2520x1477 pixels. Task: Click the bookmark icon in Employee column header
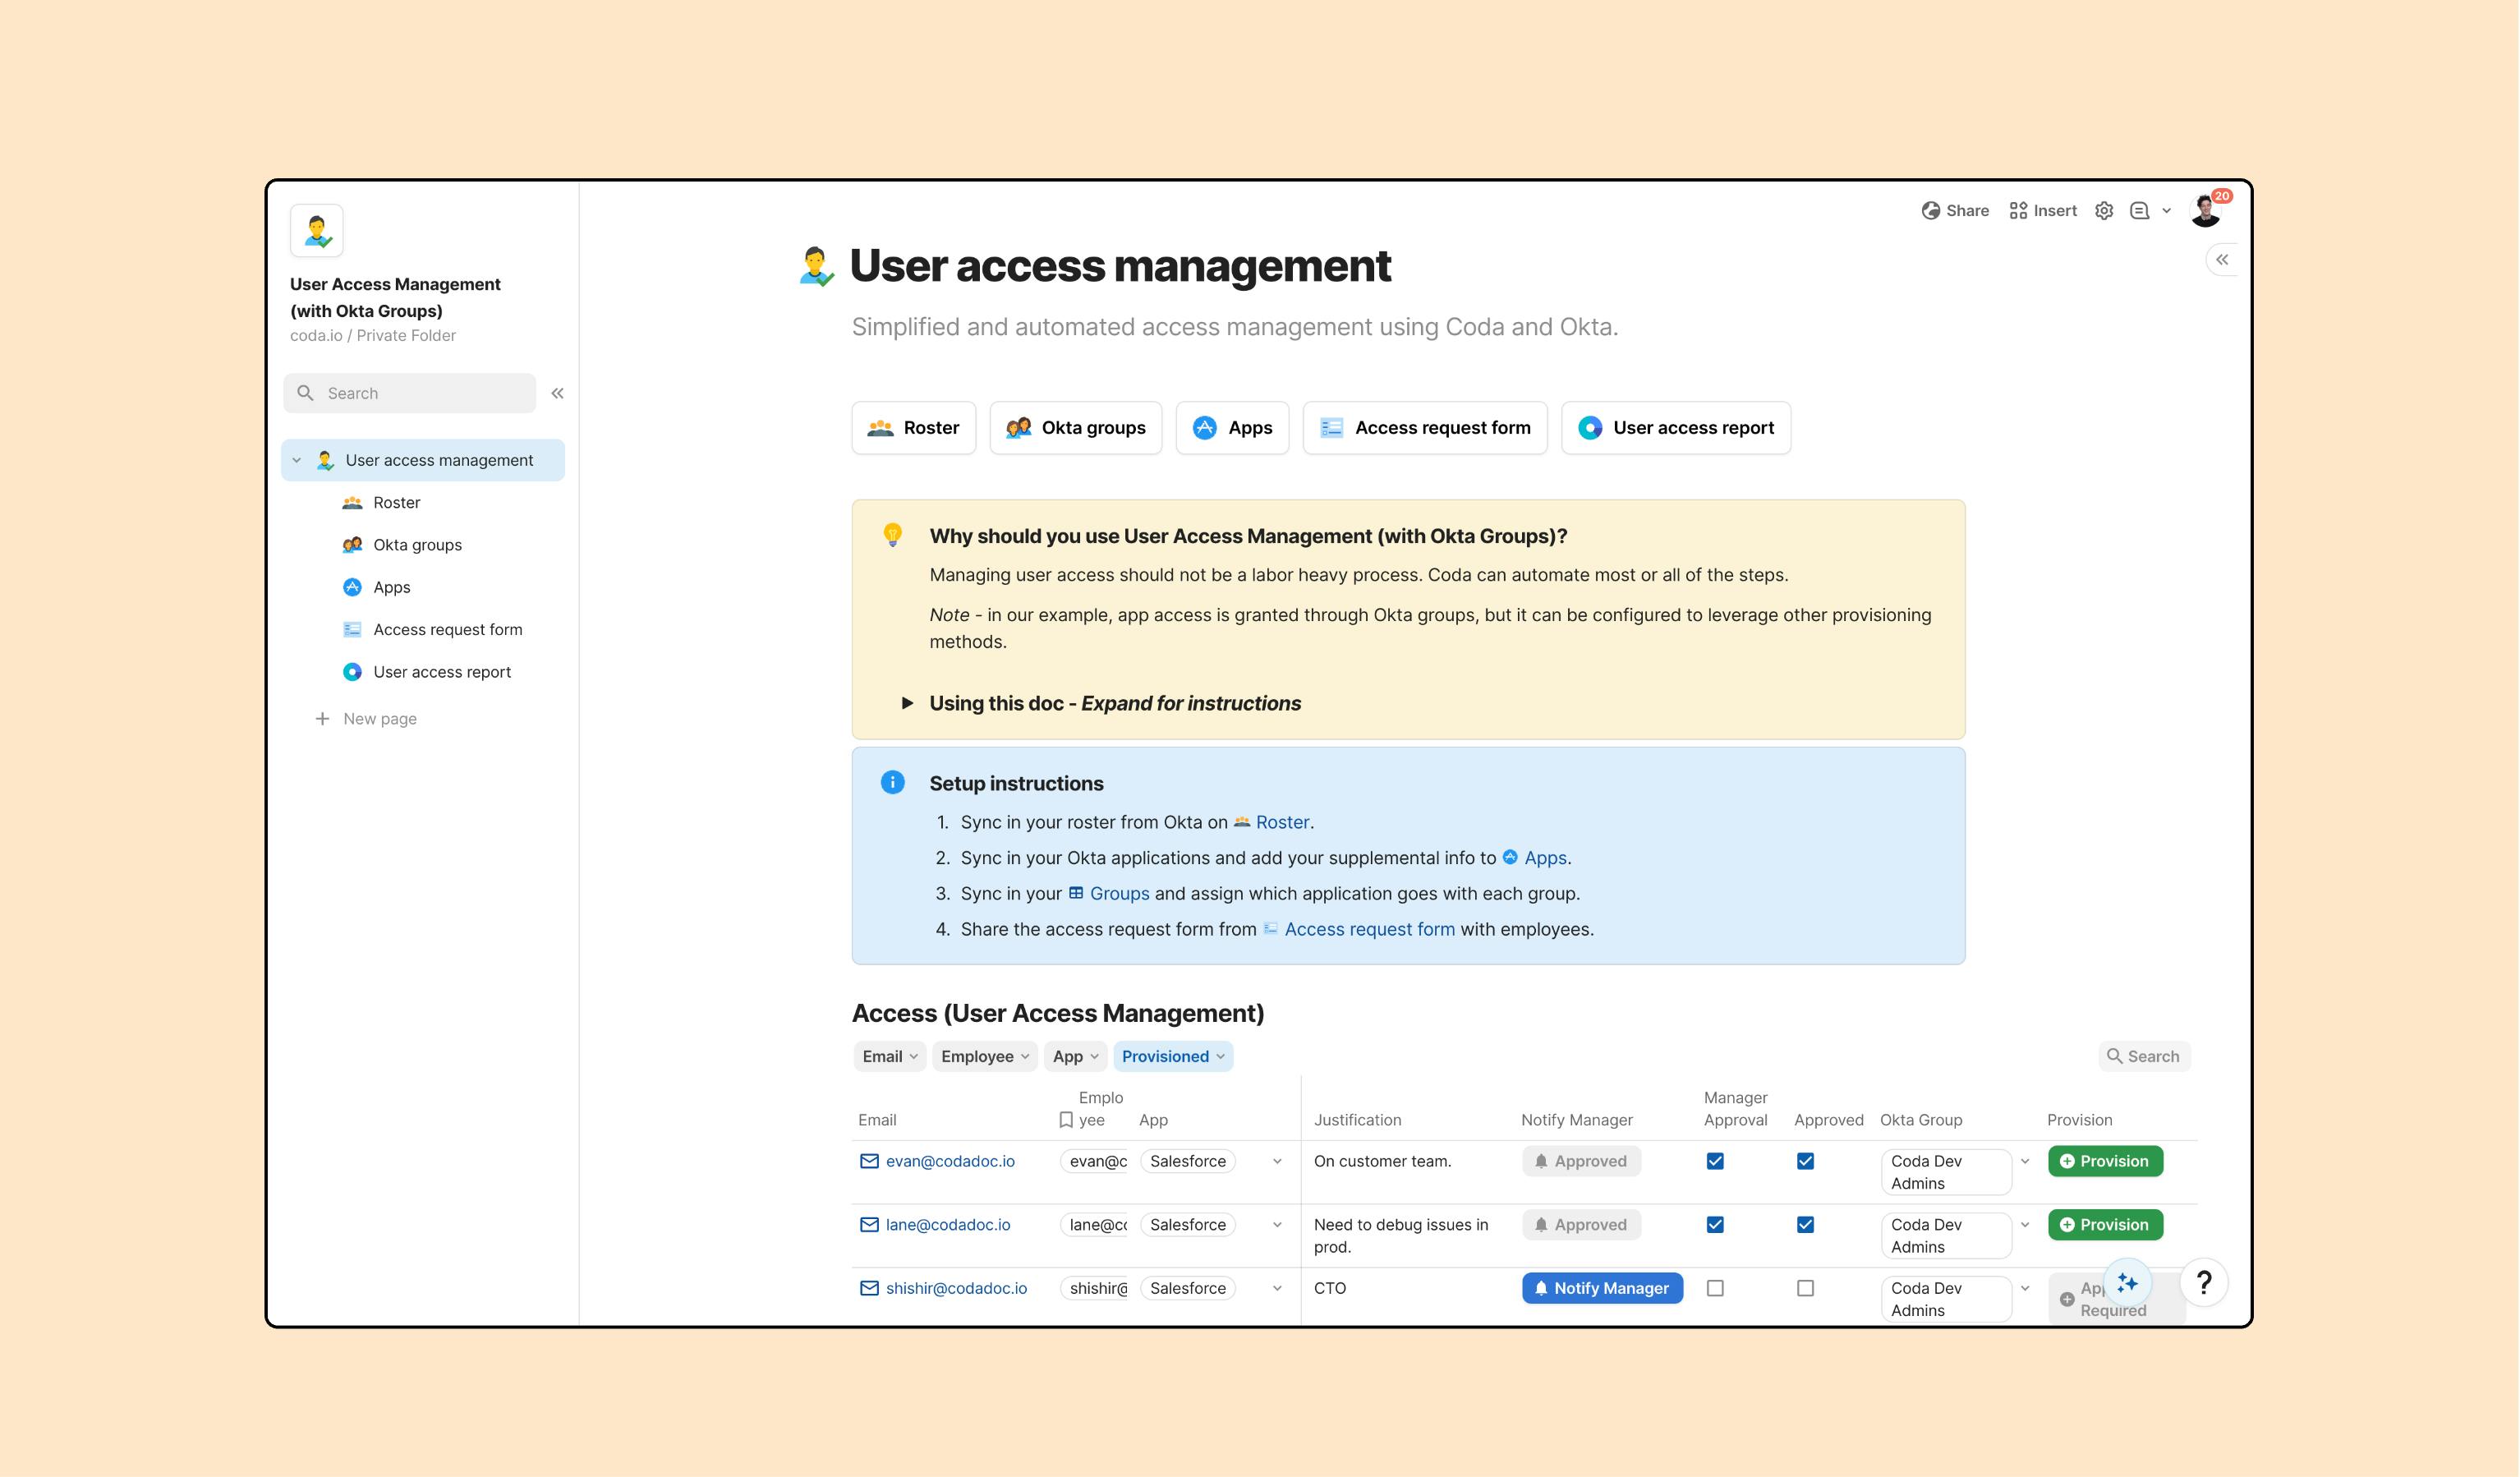[x=1066, y=1120]
